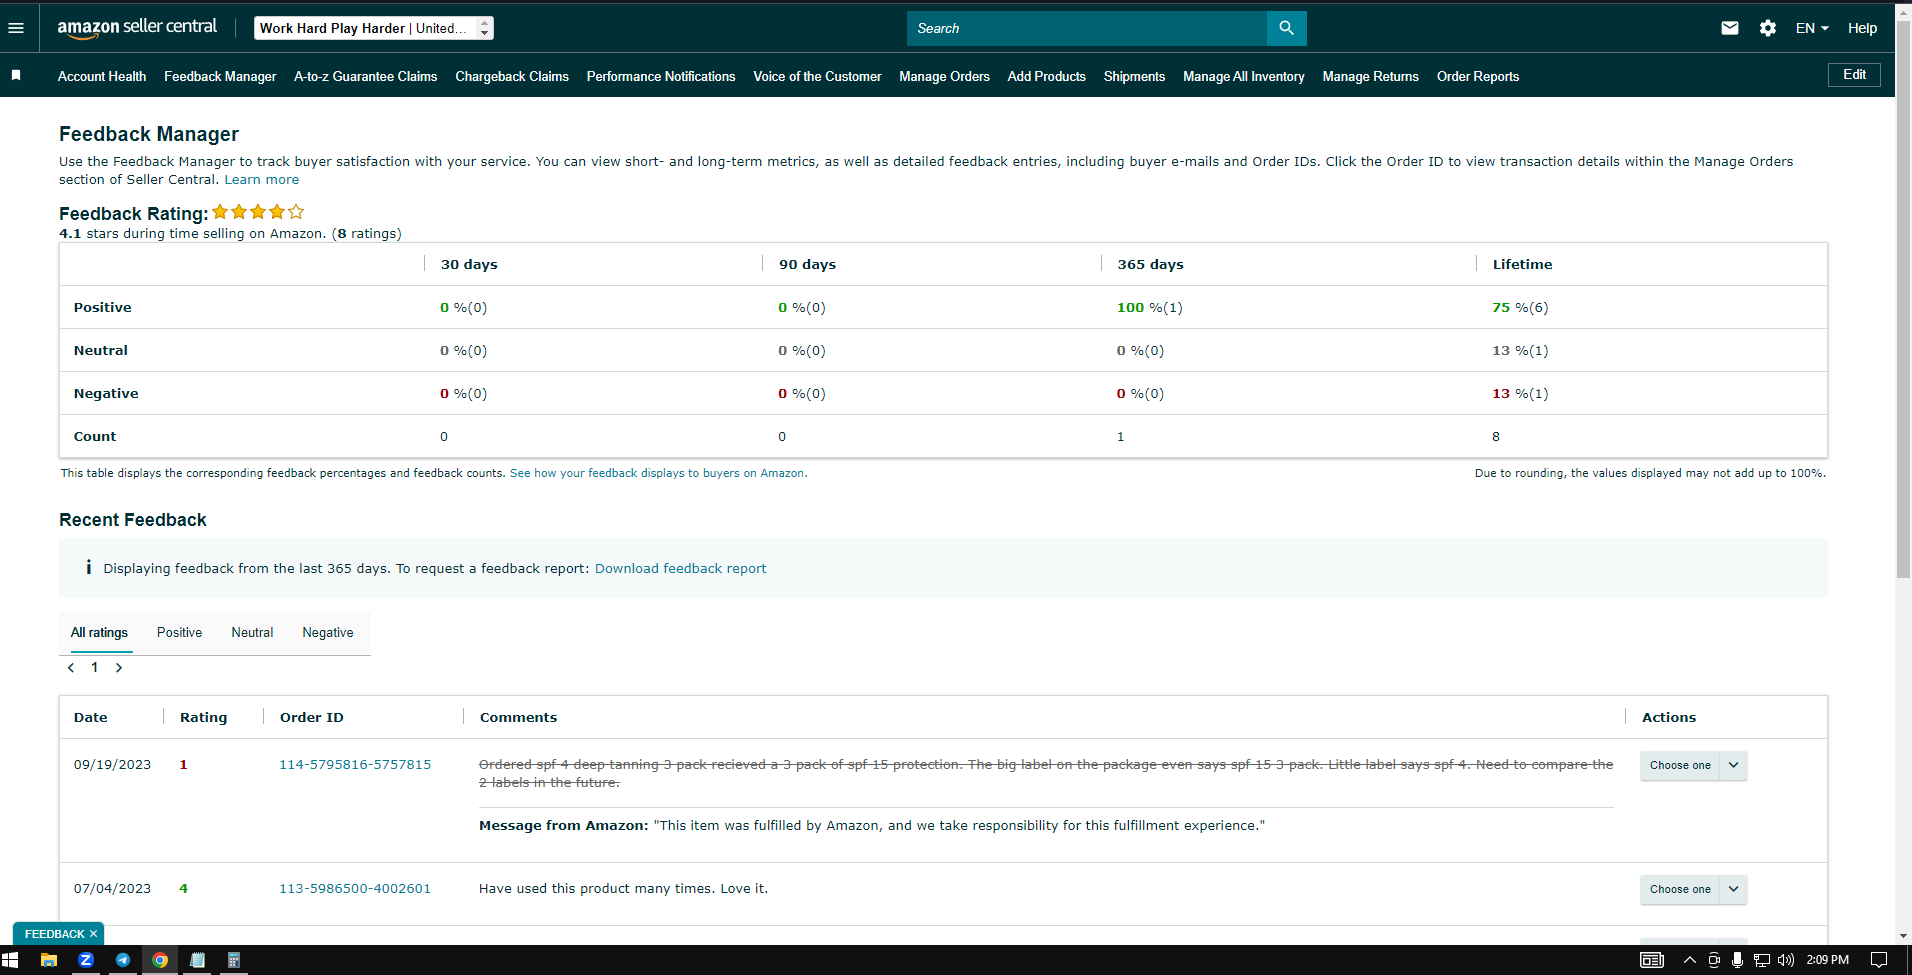
Task: Go to previous feedback page arrow
Action: pos(71,668)
